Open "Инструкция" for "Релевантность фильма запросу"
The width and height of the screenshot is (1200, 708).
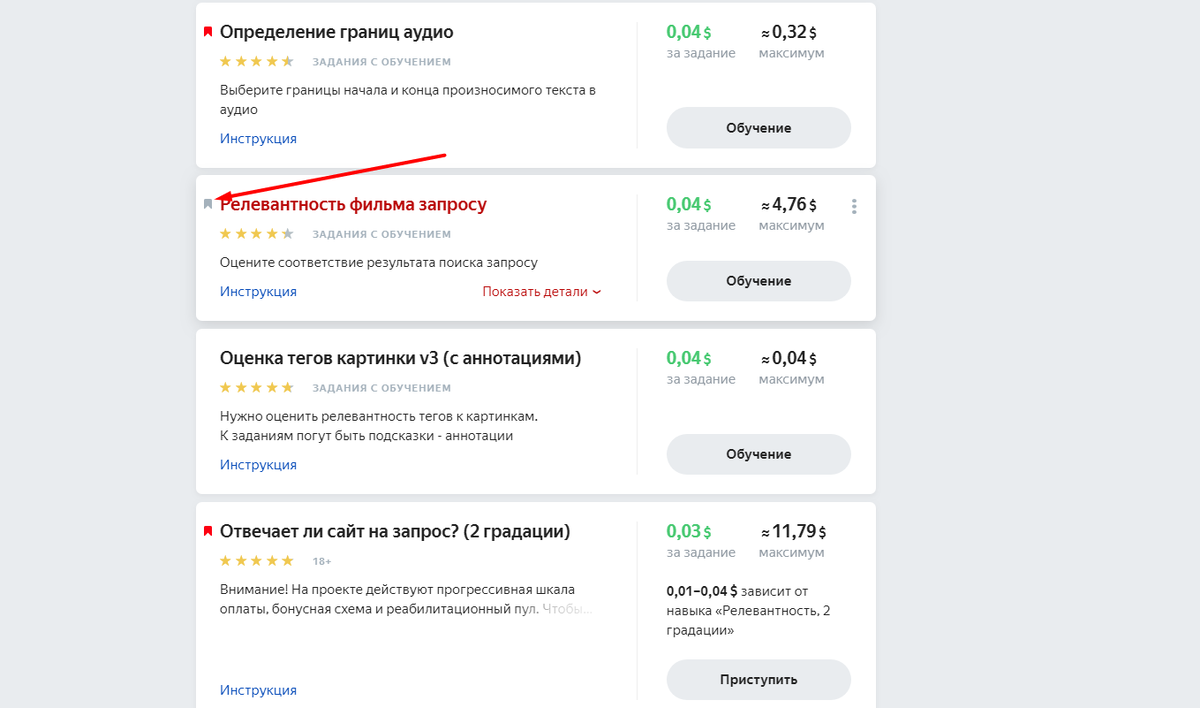point(258,292)
